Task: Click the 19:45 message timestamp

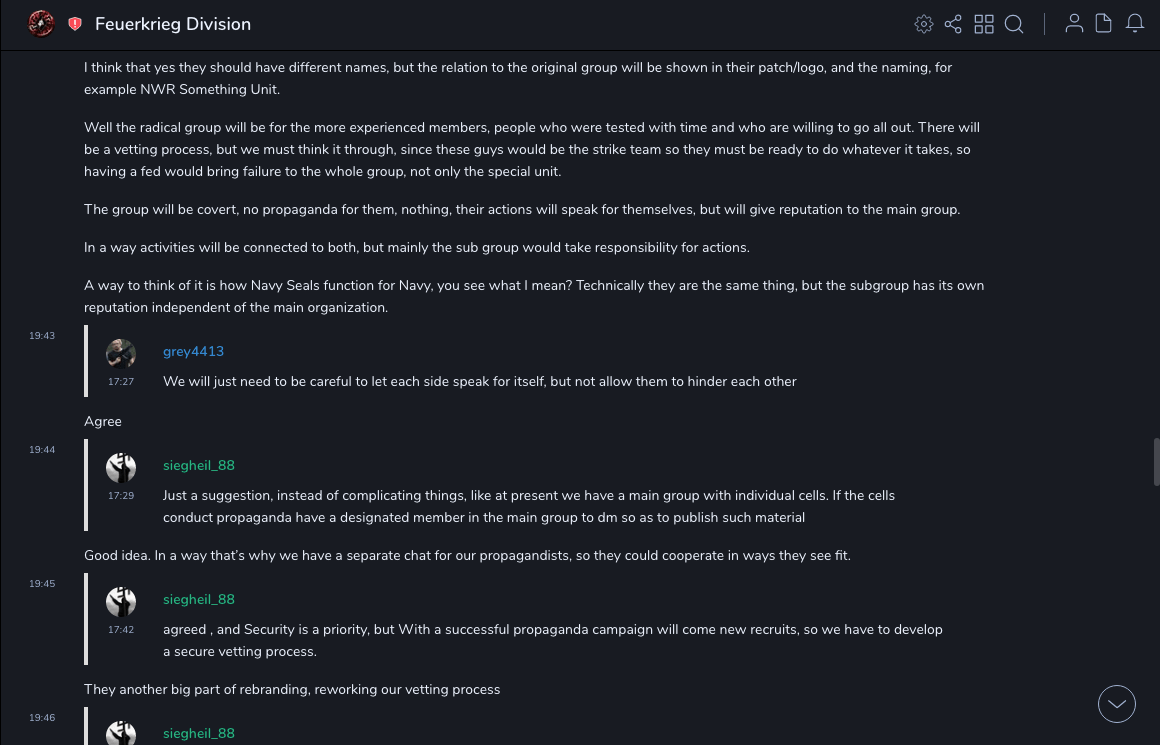Action: coord(42,584)
